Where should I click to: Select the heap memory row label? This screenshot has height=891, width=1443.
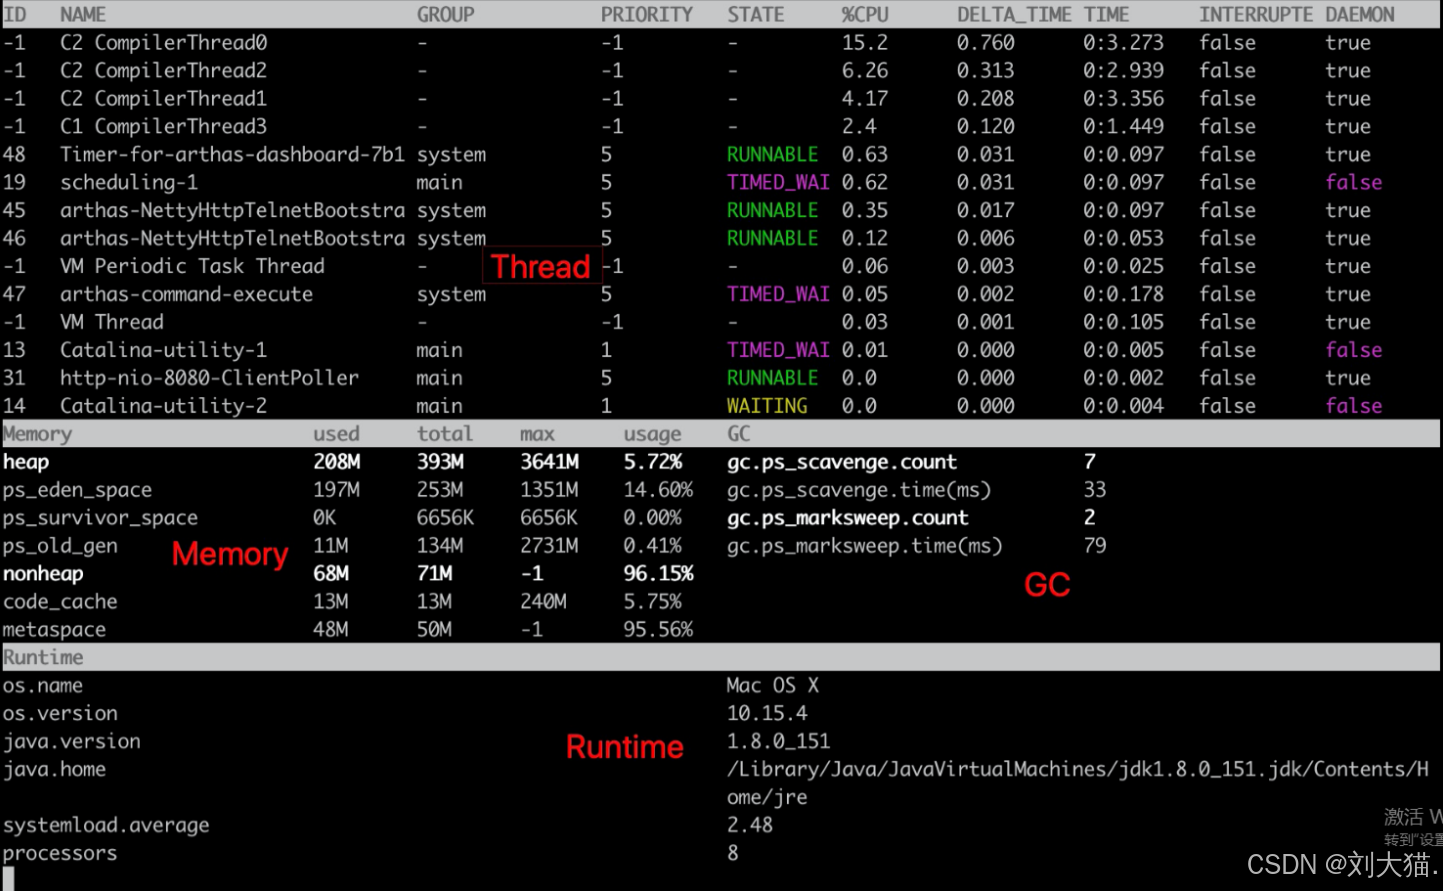(x=26, y=462)
